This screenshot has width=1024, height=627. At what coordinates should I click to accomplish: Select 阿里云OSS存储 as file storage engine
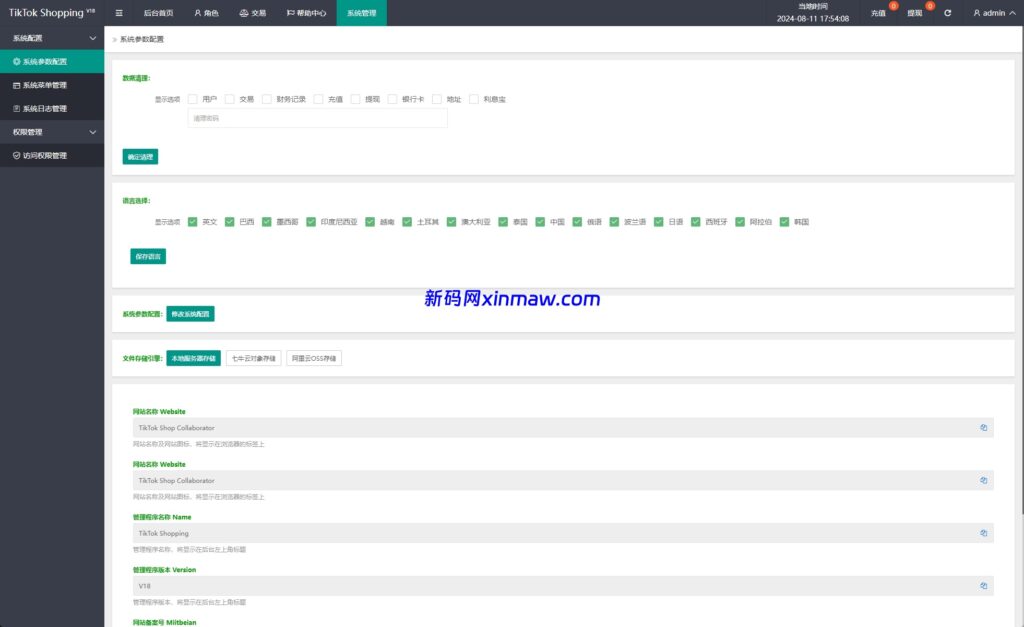pyautogui.click(x=315, y=357)
